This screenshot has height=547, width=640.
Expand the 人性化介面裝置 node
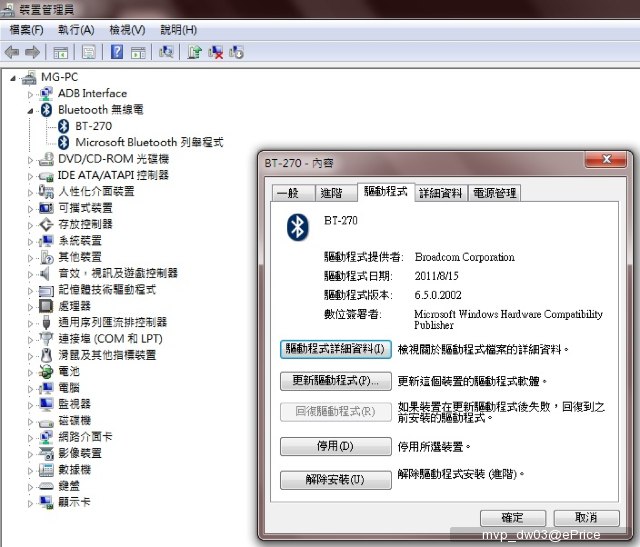tap(30, 193)
